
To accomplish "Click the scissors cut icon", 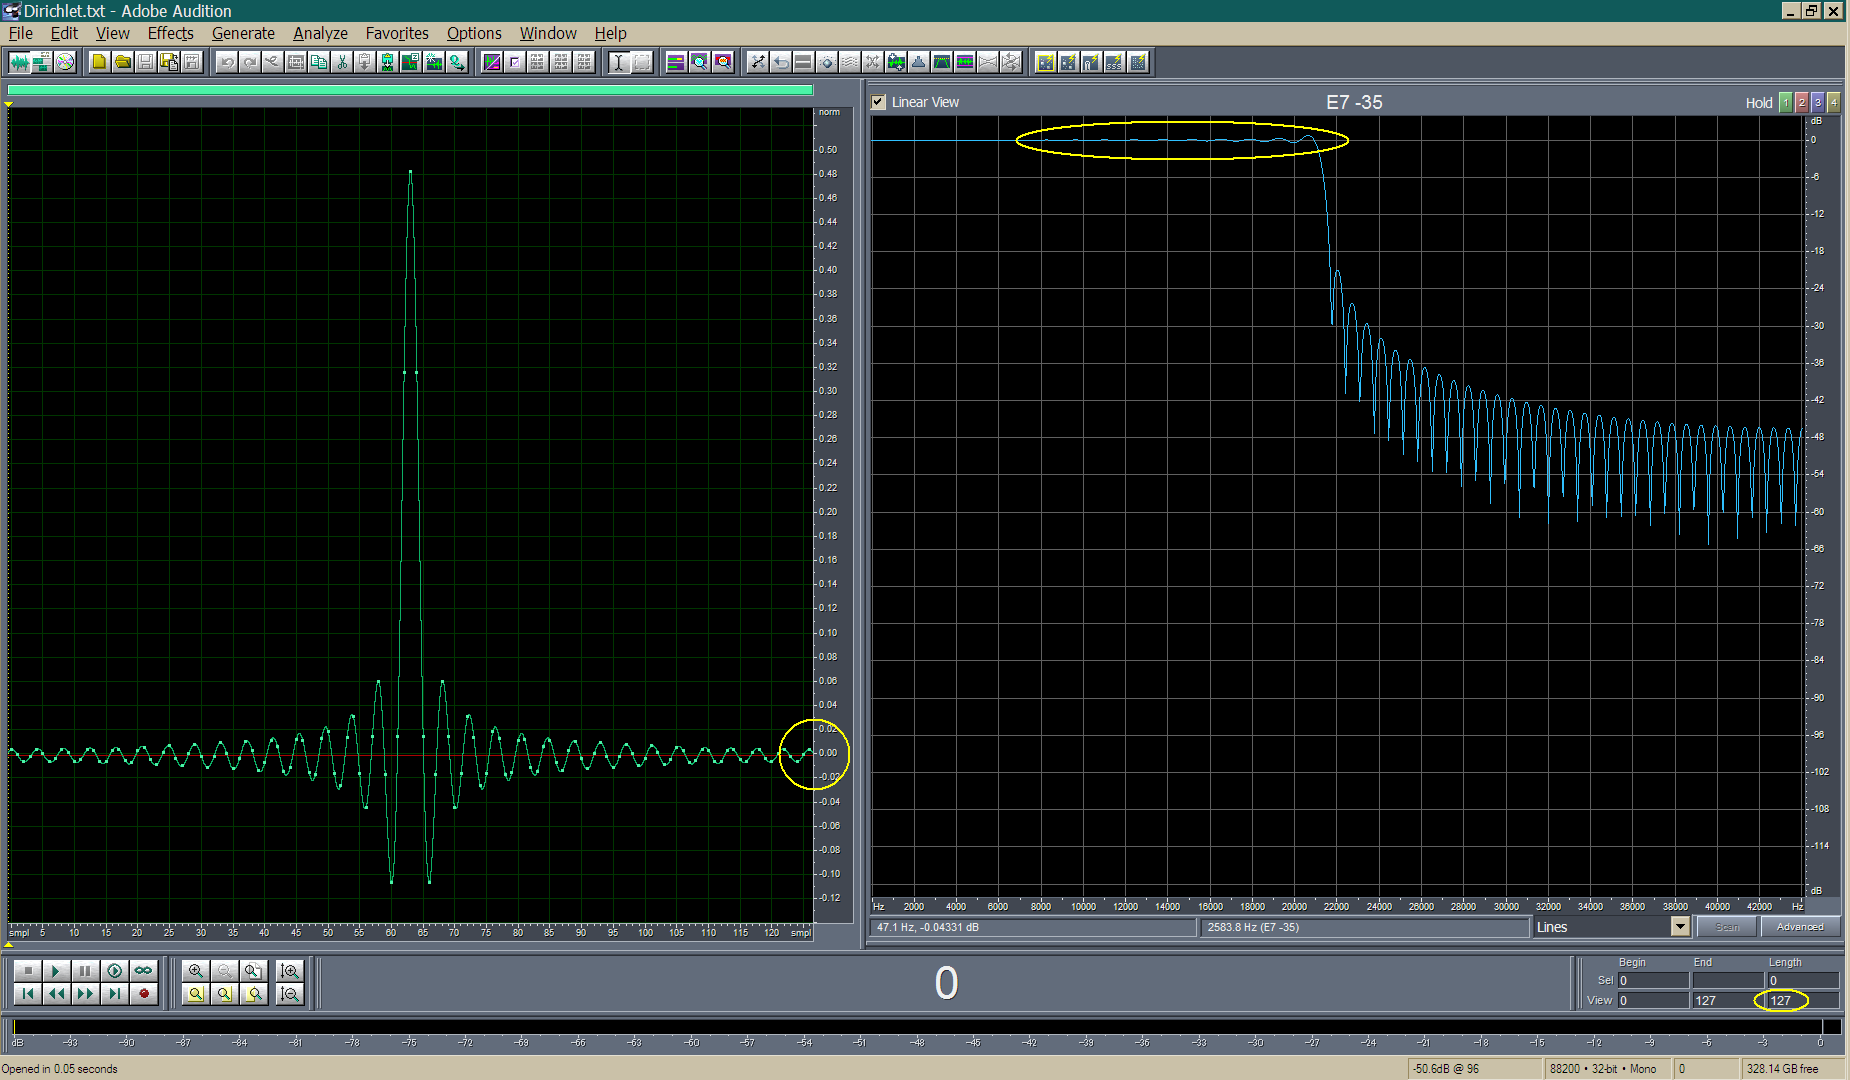I will (342, 62).
